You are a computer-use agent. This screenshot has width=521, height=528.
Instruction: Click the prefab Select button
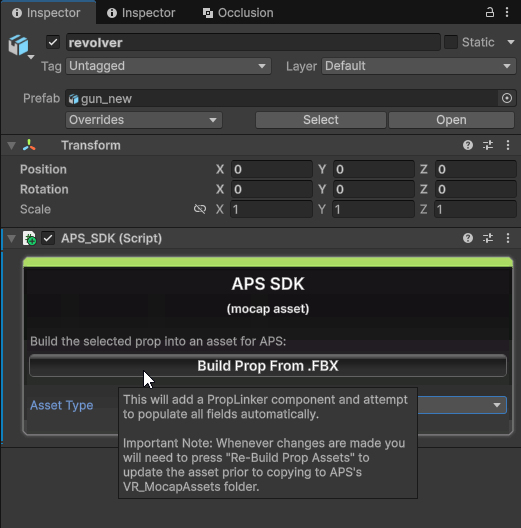pyautogui.click(x=321, y=120)
